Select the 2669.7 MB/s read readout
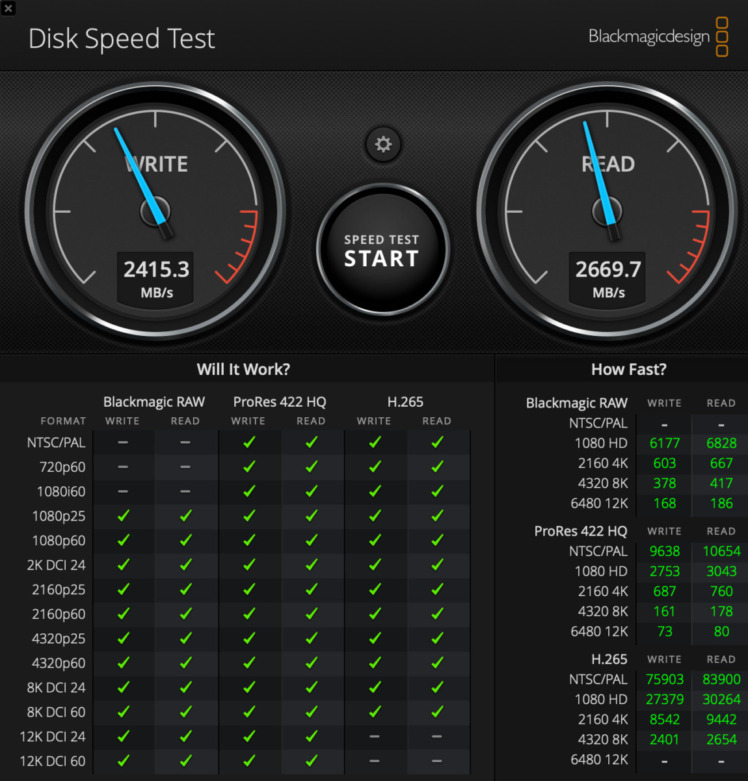 tap(608, 278)
